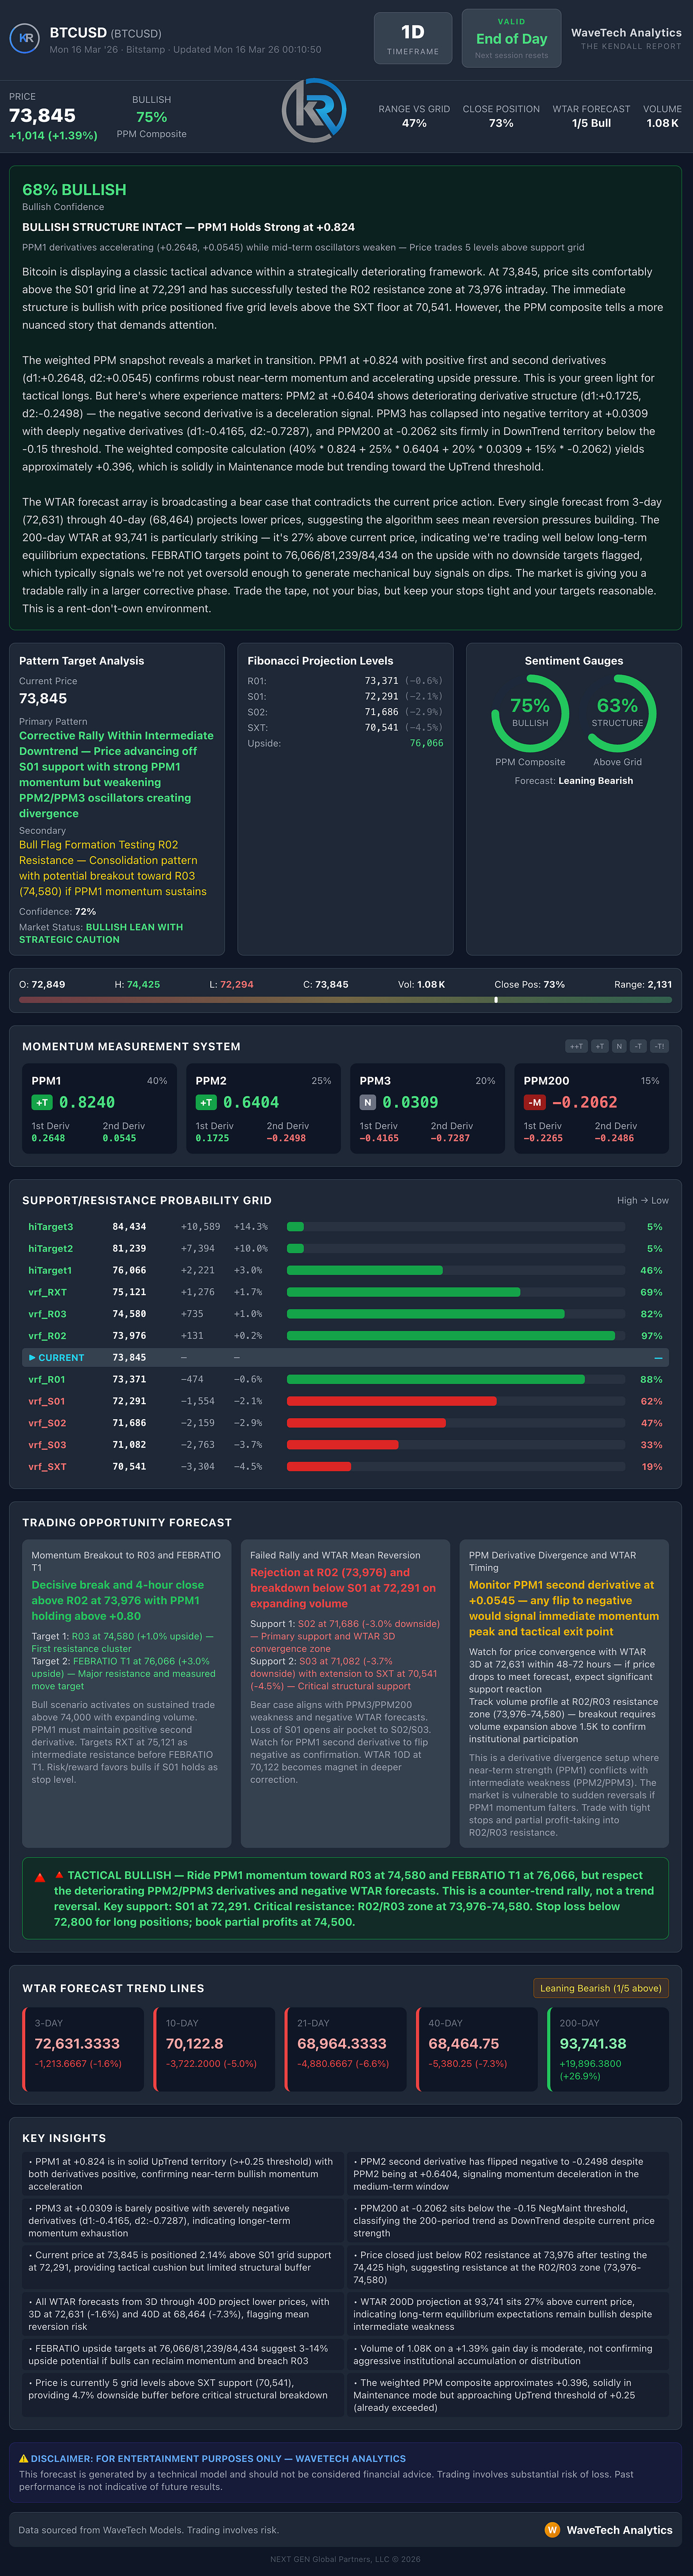Open the 200-DAY WTAR forecast card

[x=608, y=2049]
